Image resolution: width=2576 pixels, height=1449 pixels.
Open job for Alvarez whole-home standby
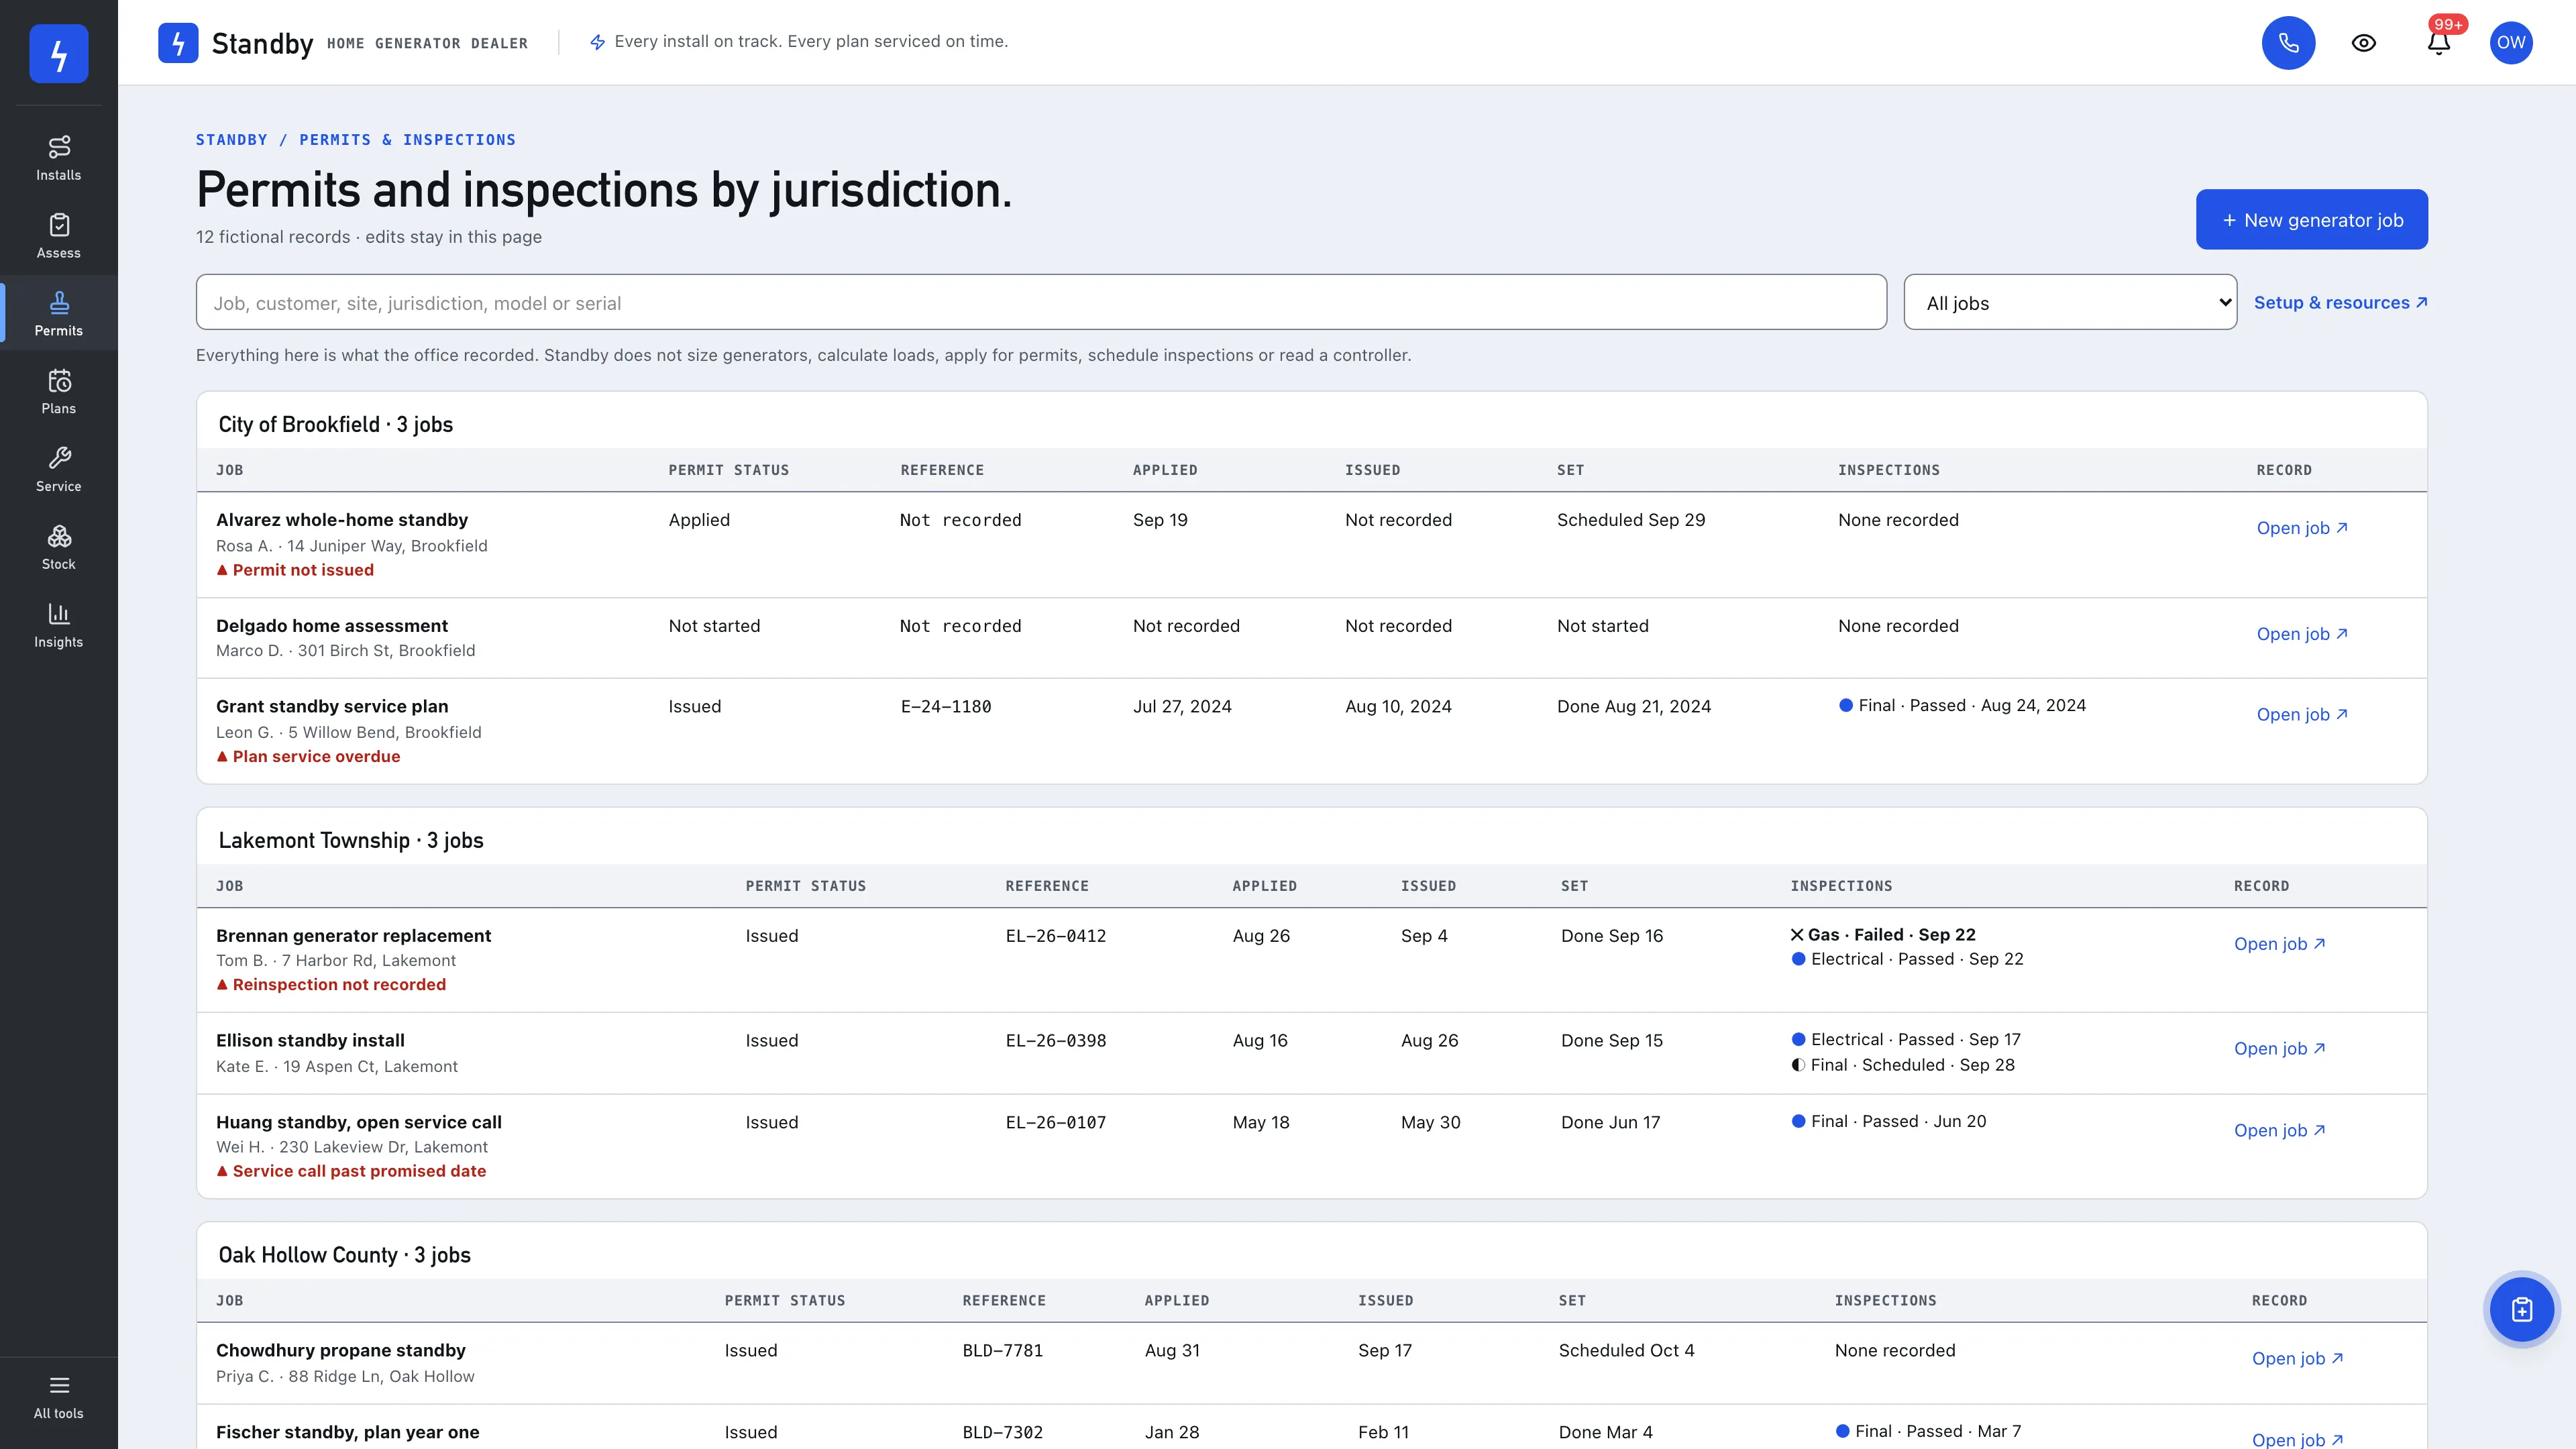[x=2301, y=528]
